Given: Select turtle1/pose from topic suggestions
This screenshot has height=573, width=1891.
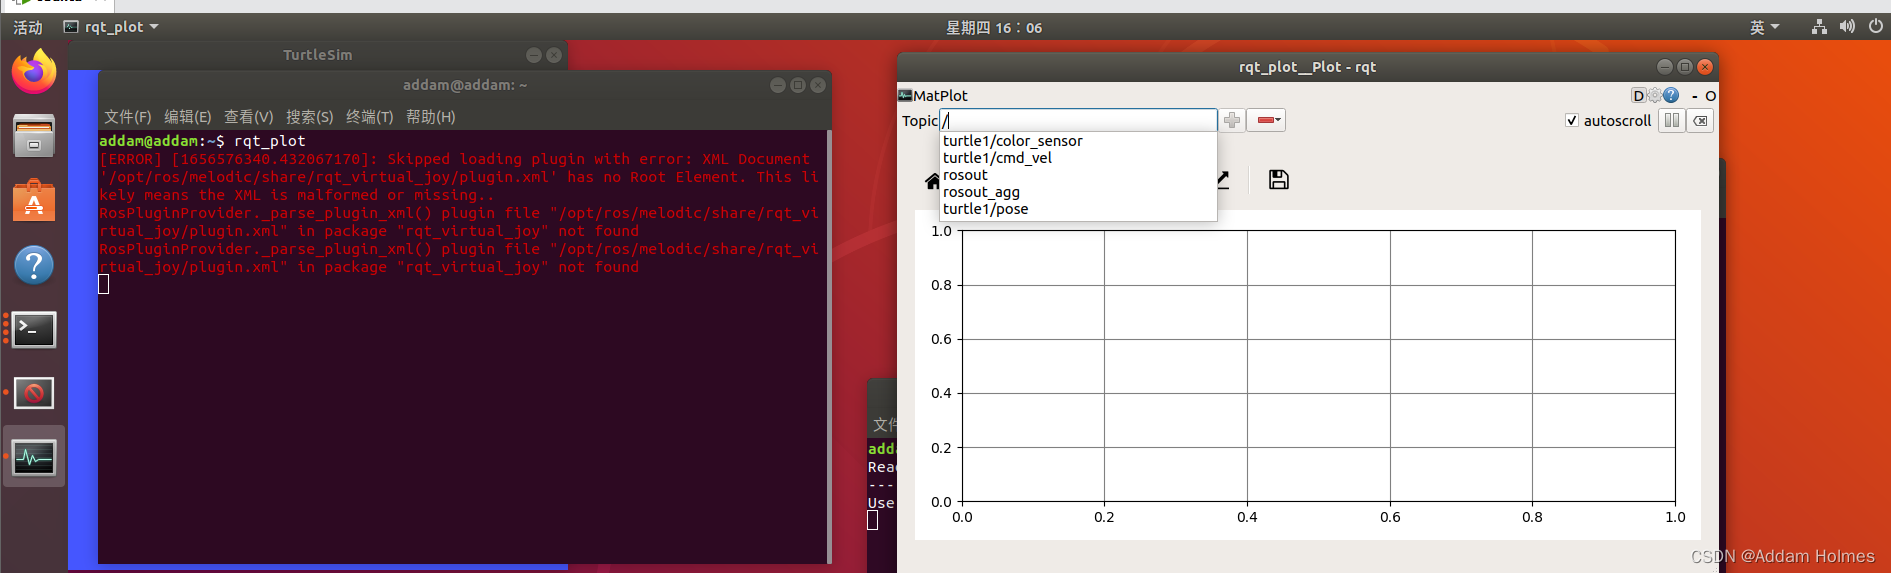Looking at the screenshot, I should click(x=985, y=209).
